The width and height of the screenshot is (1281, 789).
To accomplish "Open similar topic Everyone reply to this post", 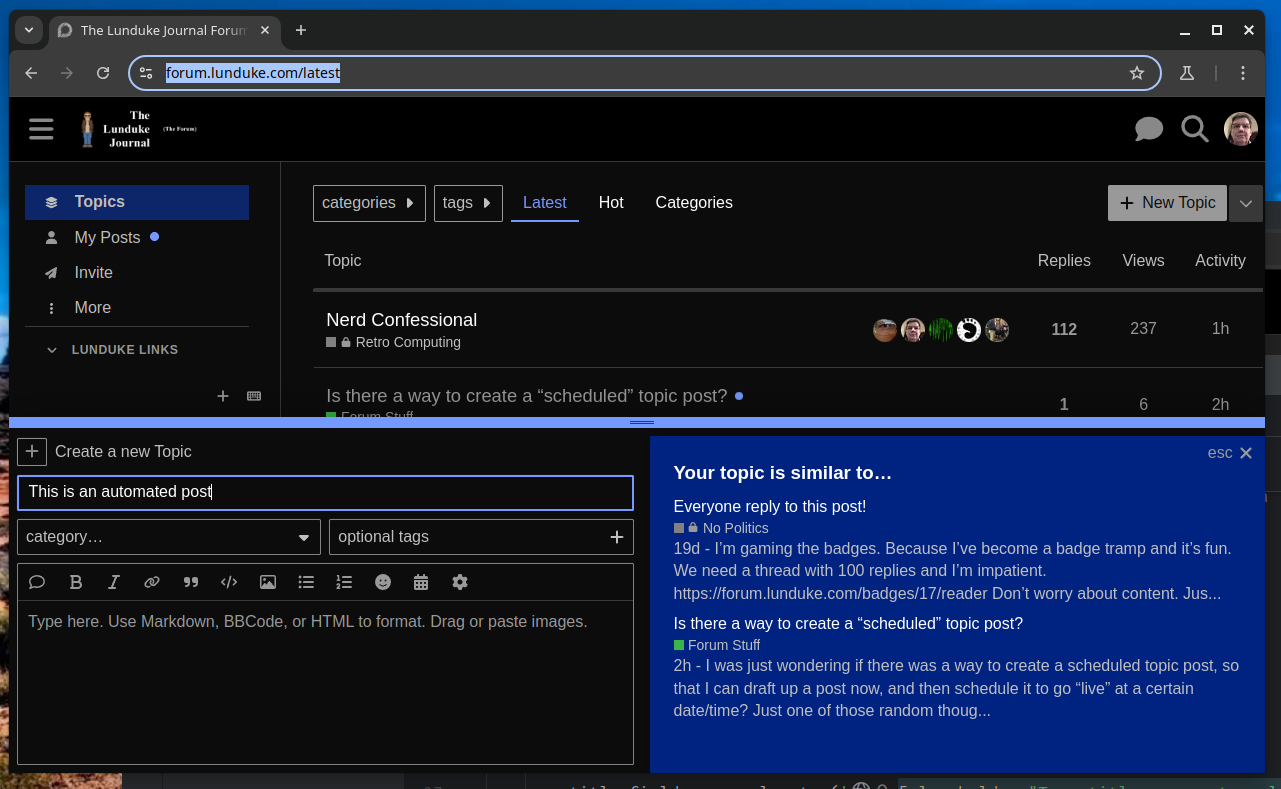I will pyautogui.click(x=770, y=507).
